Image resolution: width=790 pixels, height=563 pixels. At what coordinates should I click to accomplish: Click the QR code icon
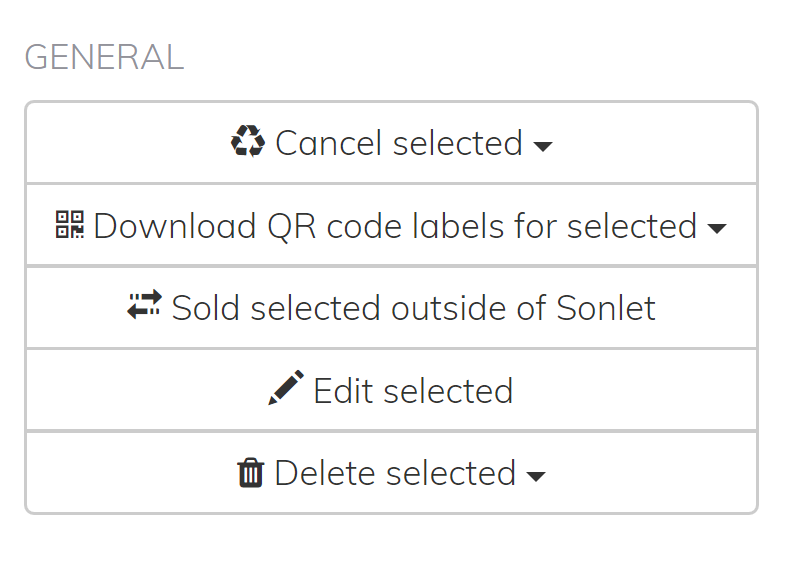click(x=70, y=225)
